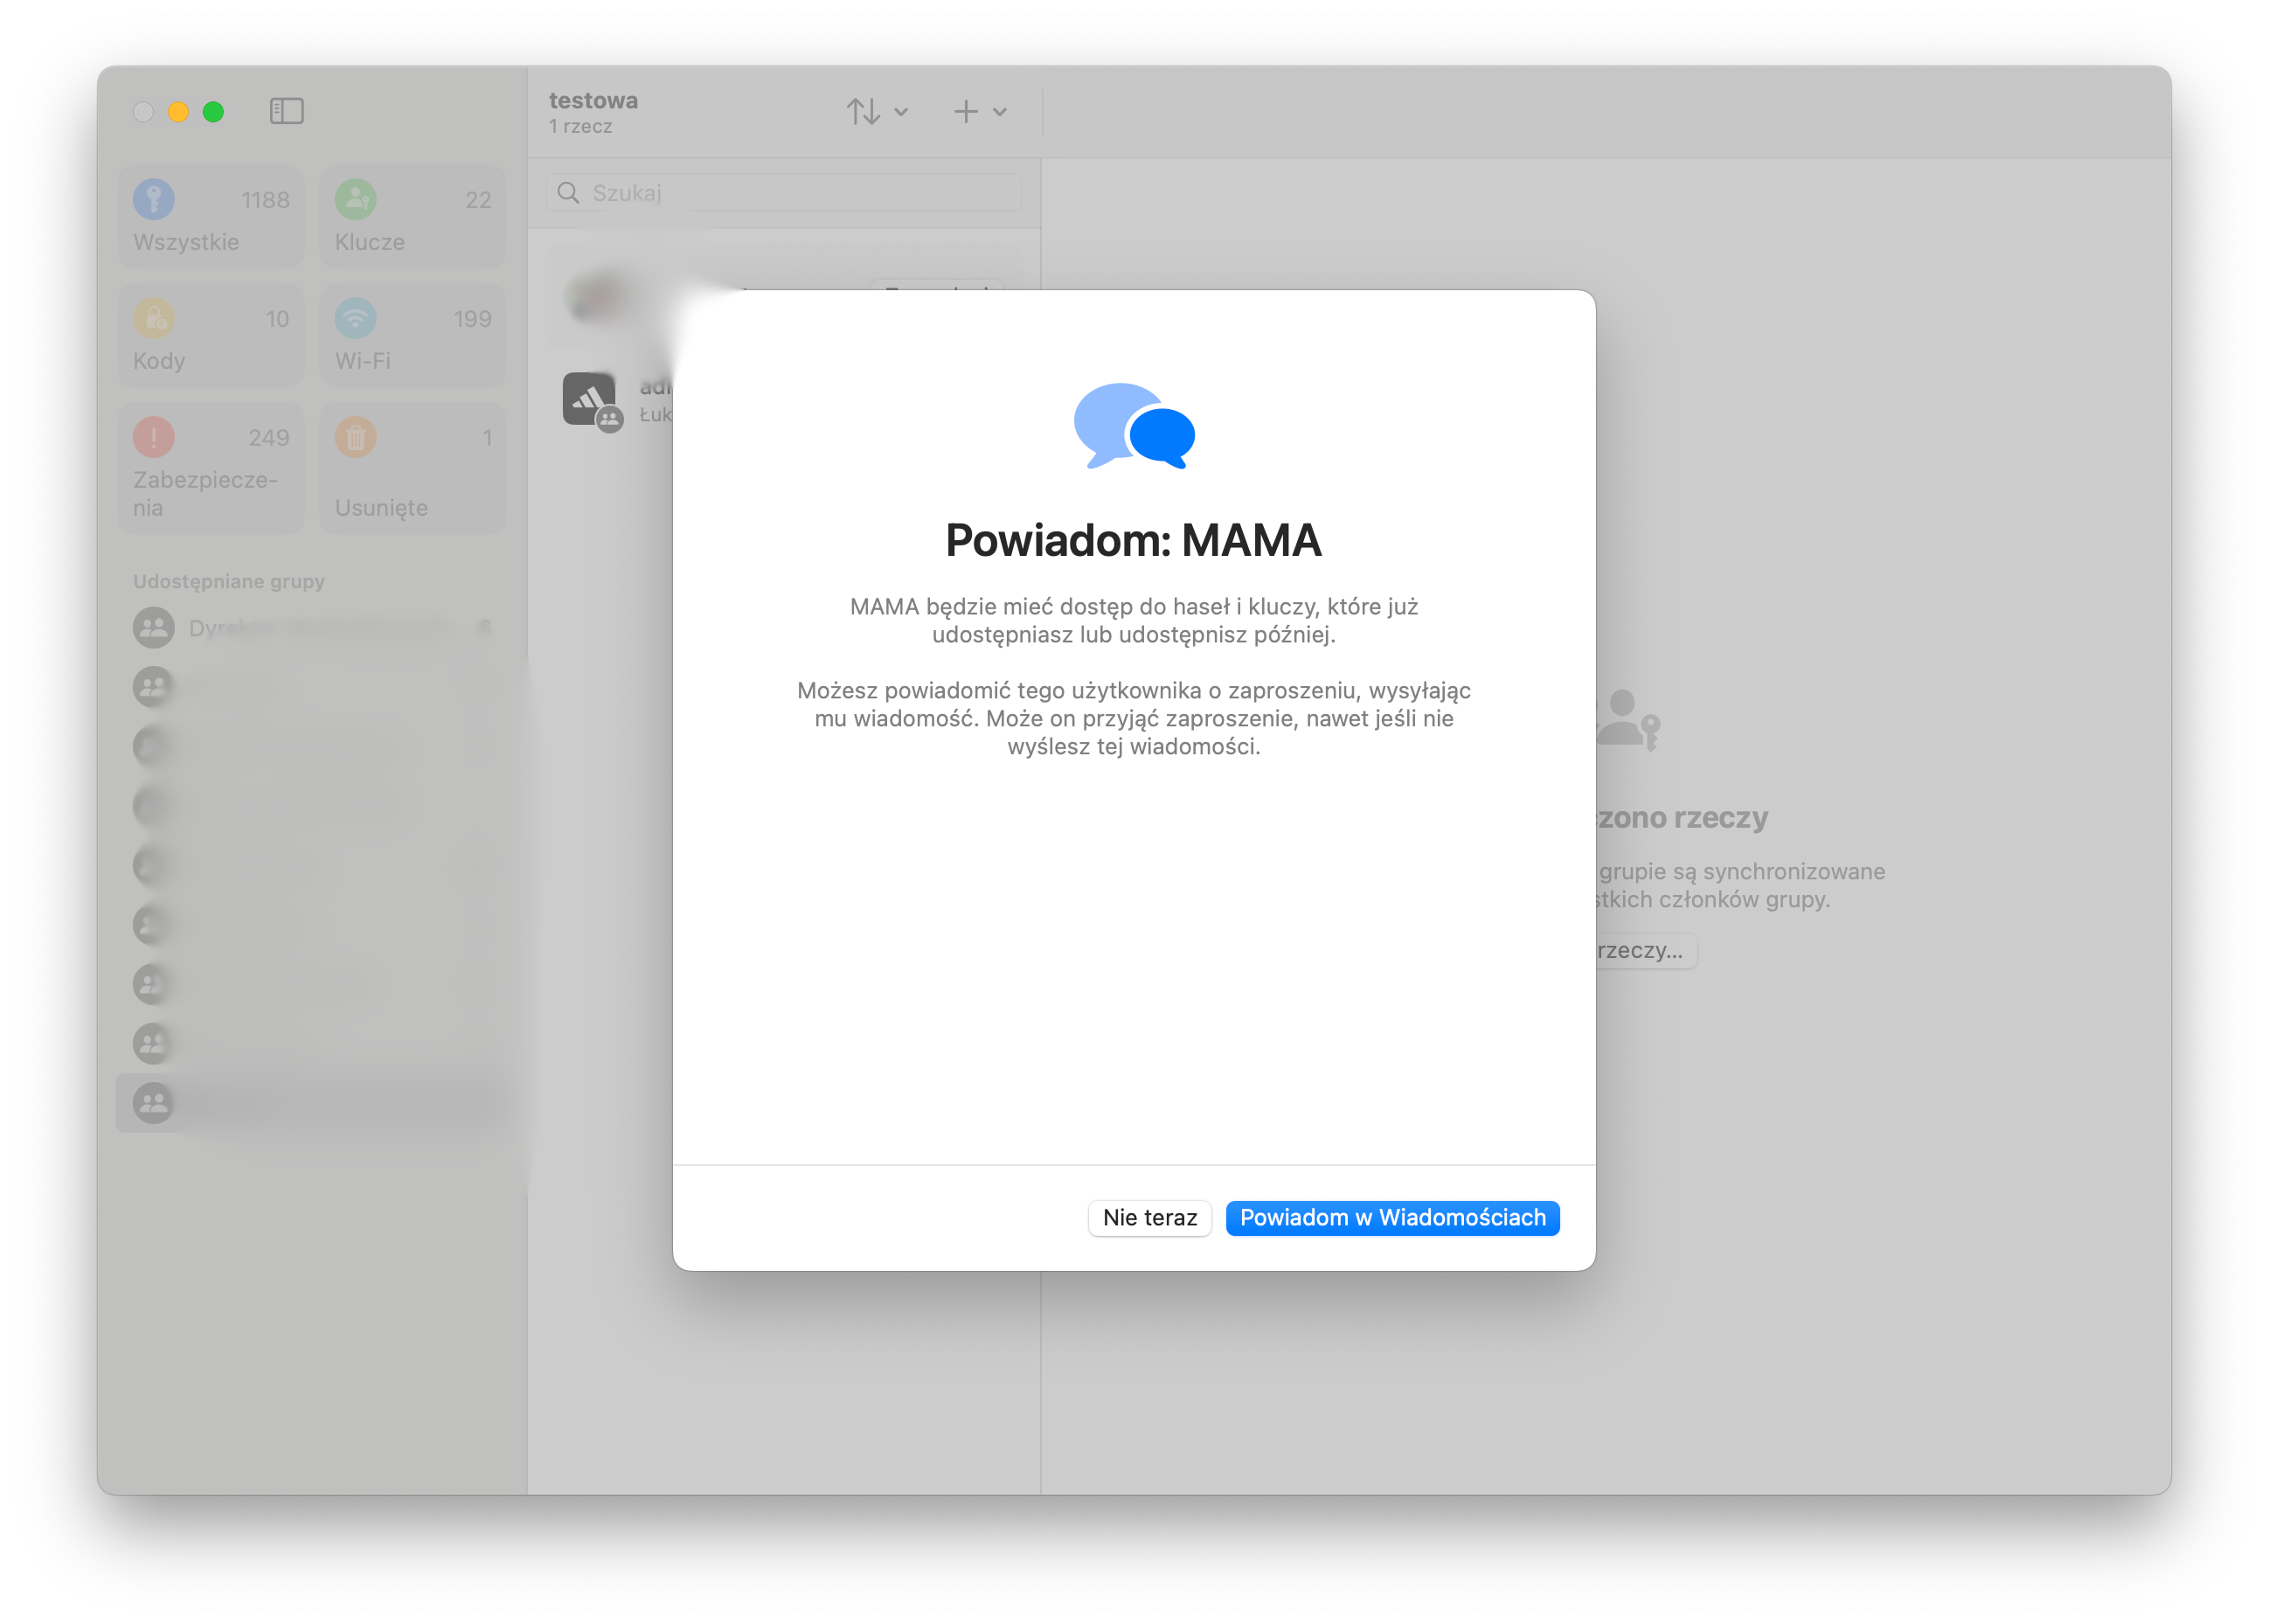Open the Usunięte trash icon
2269x1624 pixels.
click(355, 437)
